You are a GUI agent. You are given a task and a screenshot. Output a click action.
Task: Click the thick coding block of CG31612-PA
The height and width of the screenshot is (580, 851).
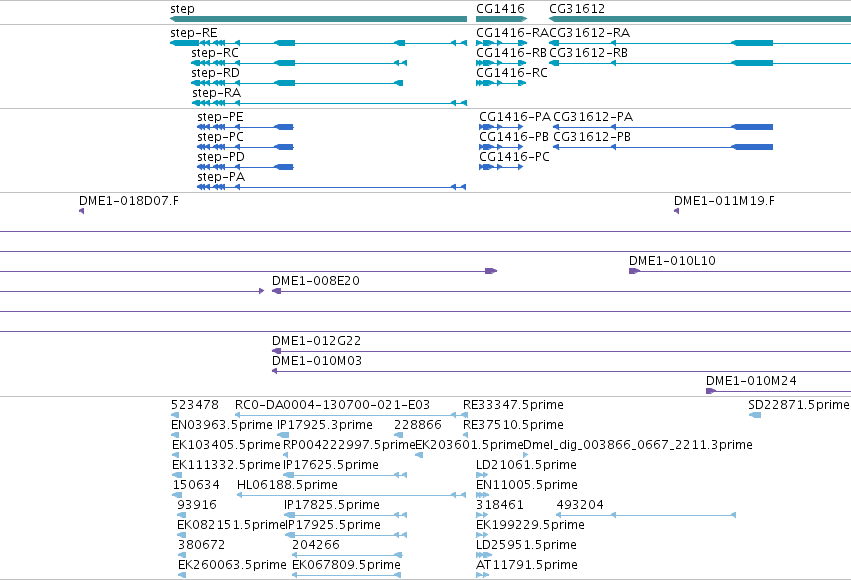point(752,127)
